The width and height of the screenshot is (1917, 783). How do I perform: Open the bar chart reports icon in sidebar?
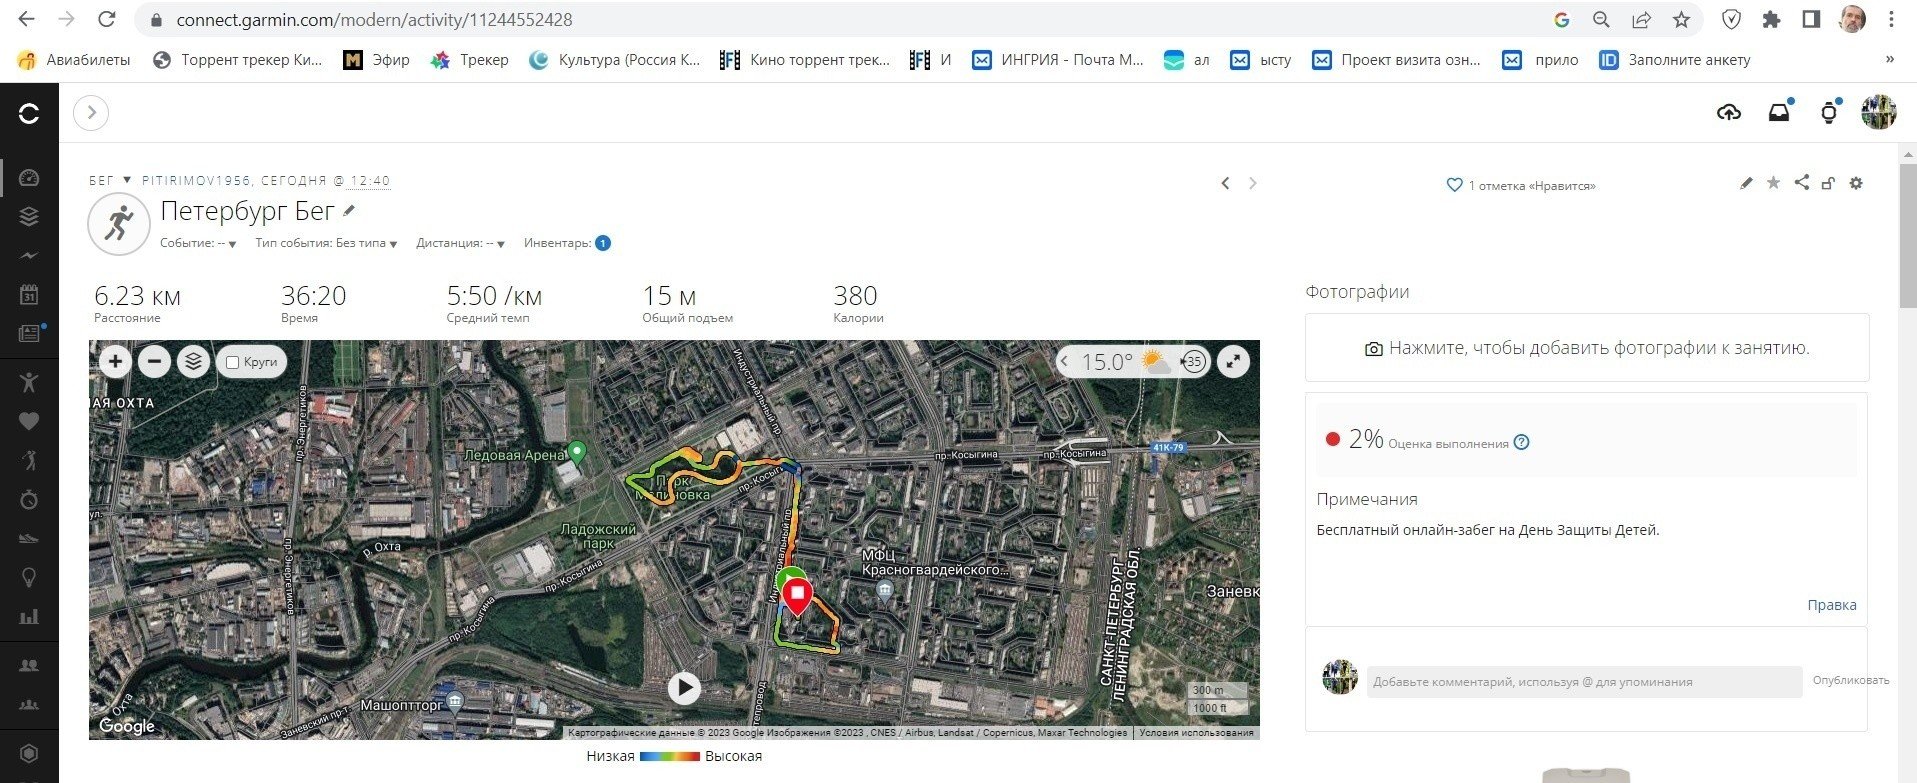point(29,617)
